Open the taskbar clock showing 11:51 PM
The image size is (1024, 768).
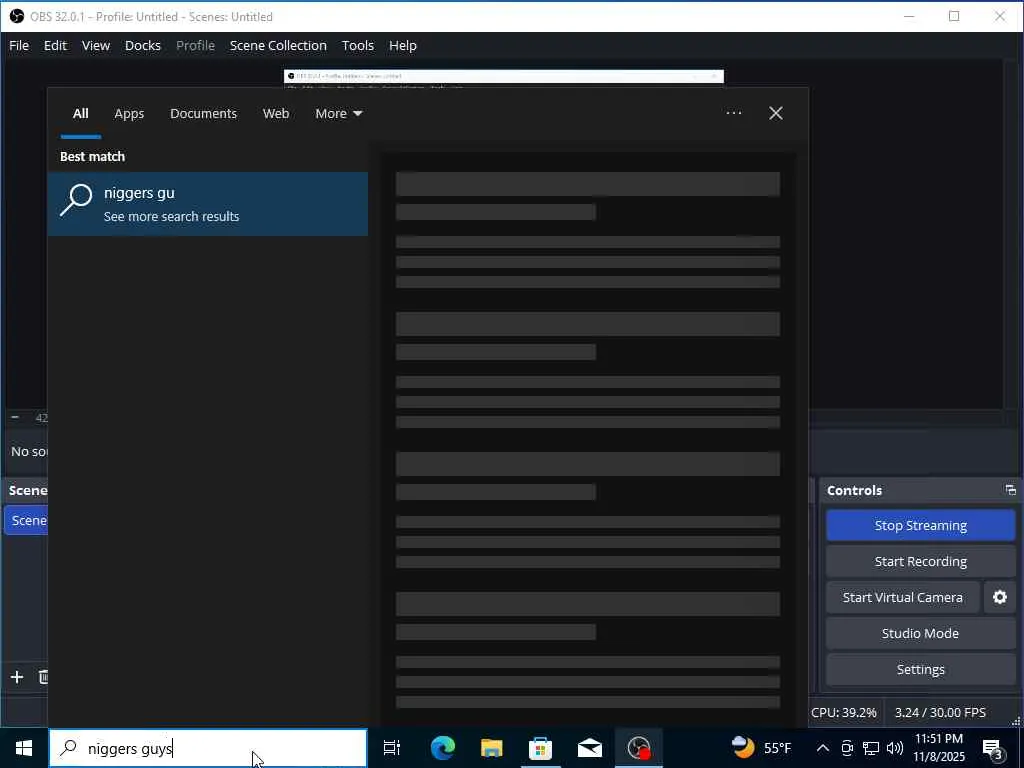[938, 748]
